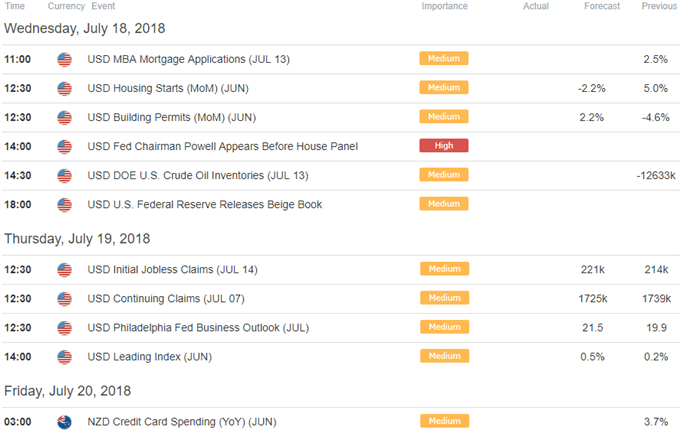Click the US flag beside Building Permits
Image resolution: width=680 pixels, height=436 pixels.
(64, 118)
